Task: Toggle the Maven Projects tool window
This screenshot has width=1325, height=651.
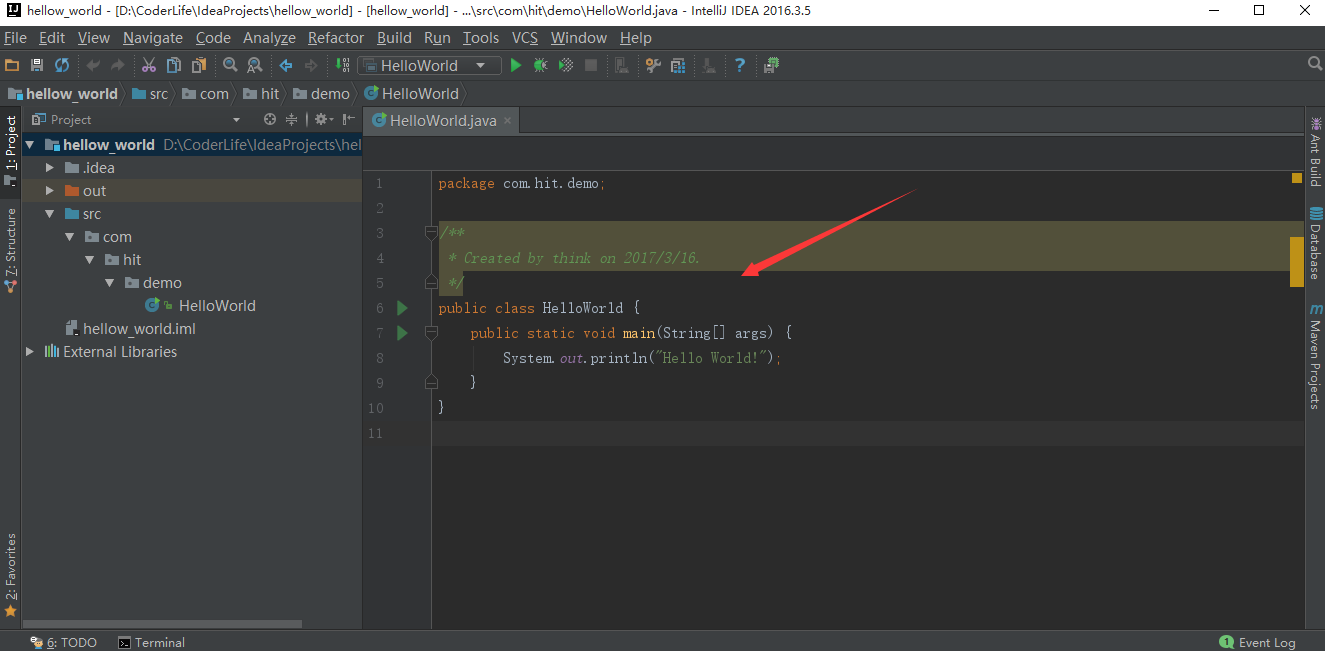Action: (1315, 356)
